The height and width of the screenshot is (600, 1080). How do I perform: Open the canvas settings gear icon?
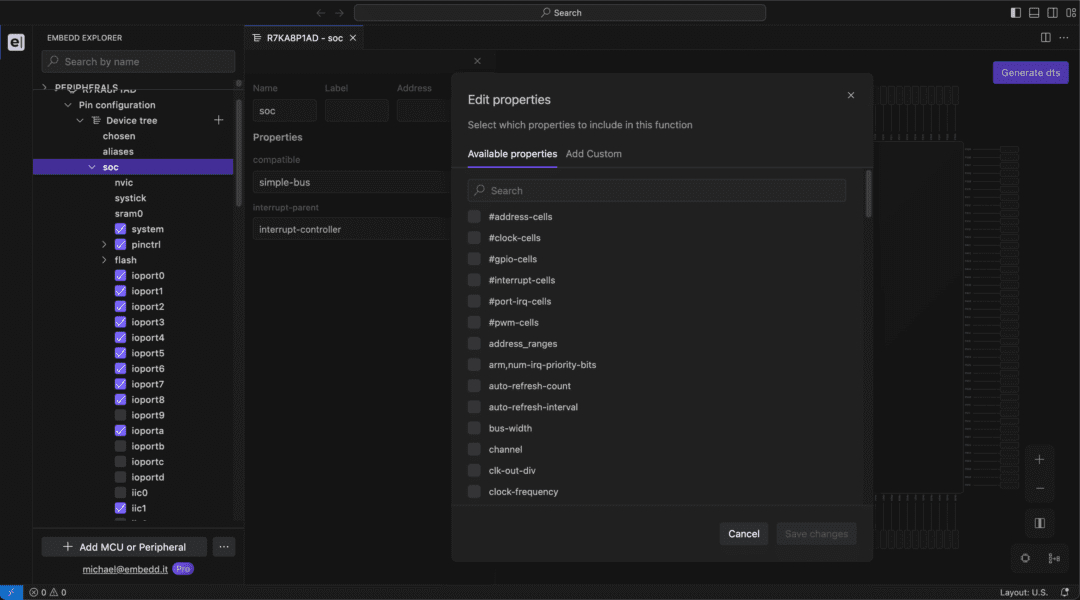click(1024, 558)
